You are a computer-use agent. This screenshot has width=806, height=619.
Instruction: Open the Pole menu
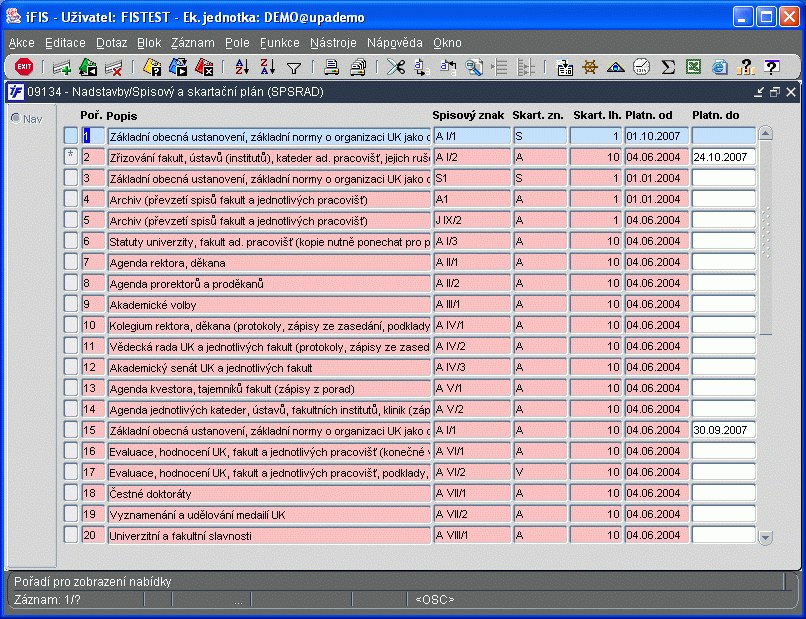coord(237,43)
